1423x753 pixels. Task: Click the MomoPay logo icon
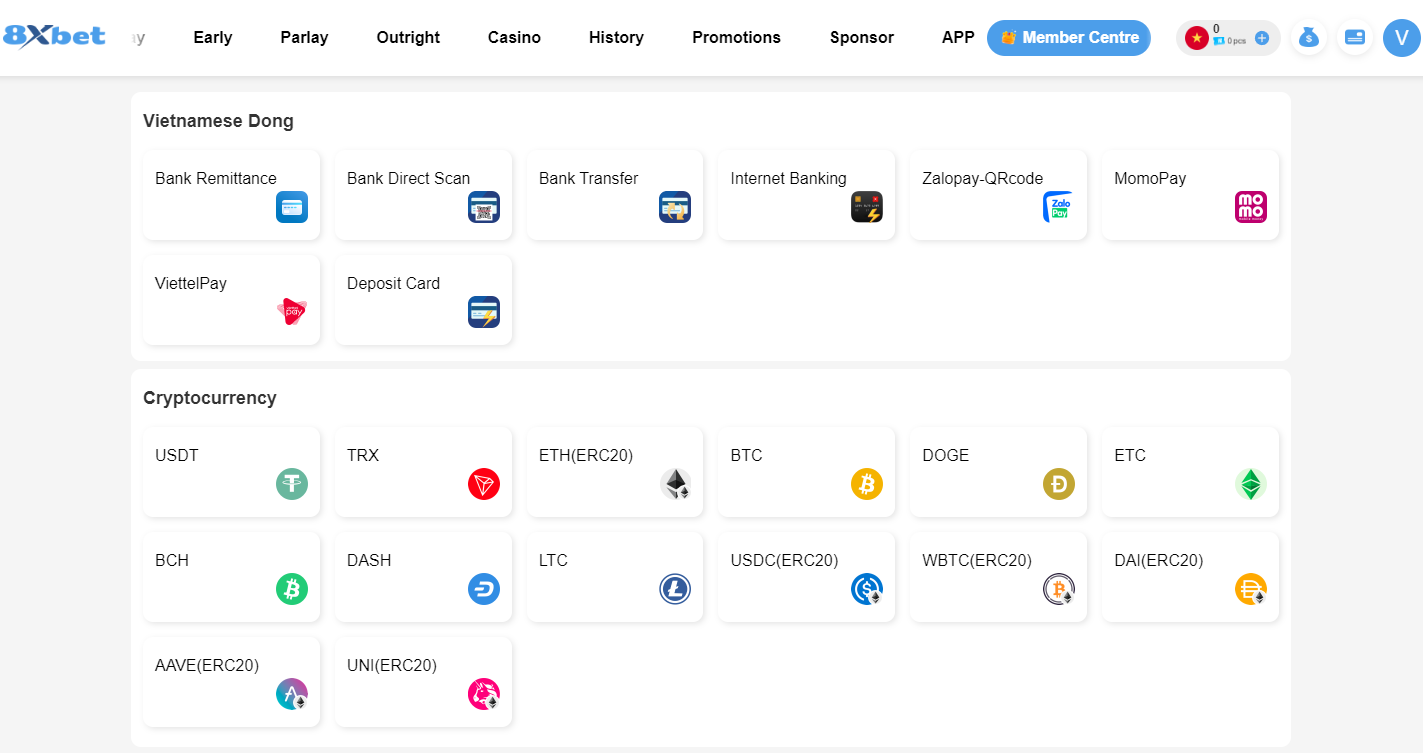coord(1250,207)
